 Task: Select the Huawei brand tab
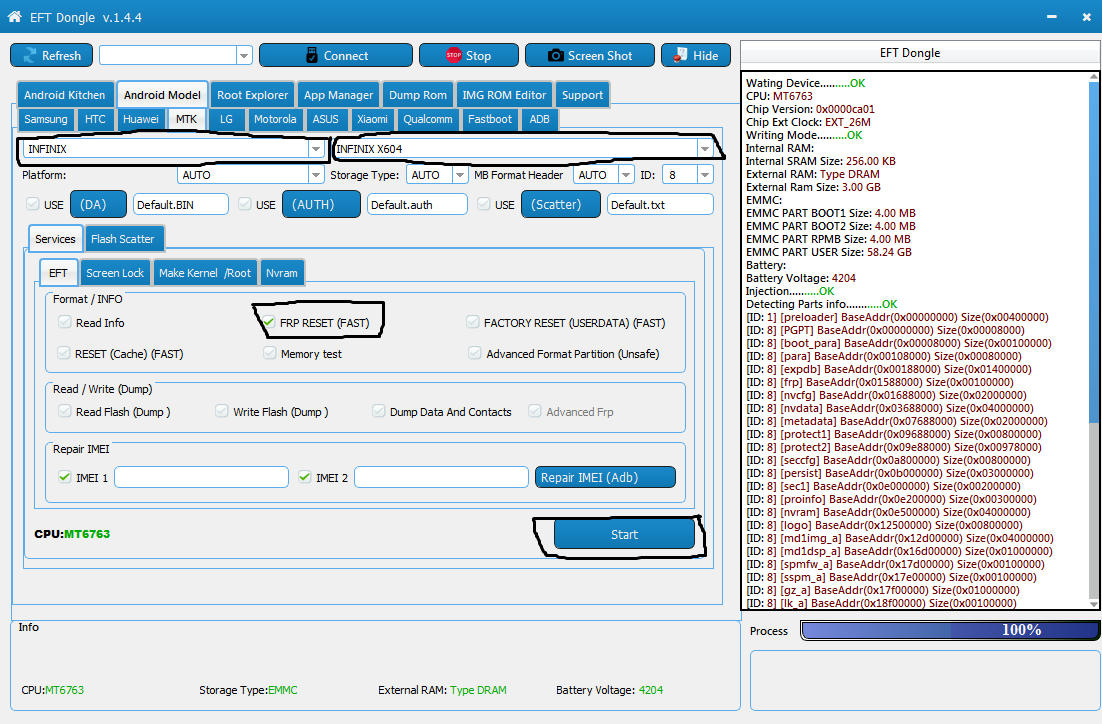(x=141, y=119)
